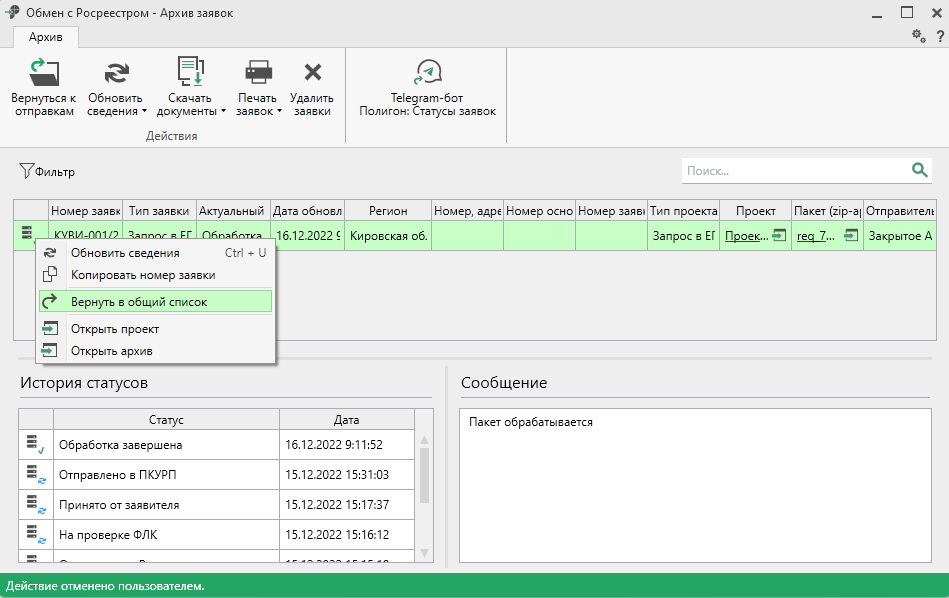Open Telegram-бот Полигон: Статусы заявок
This screenshot has width=949, height=598.
coord(427,72)
